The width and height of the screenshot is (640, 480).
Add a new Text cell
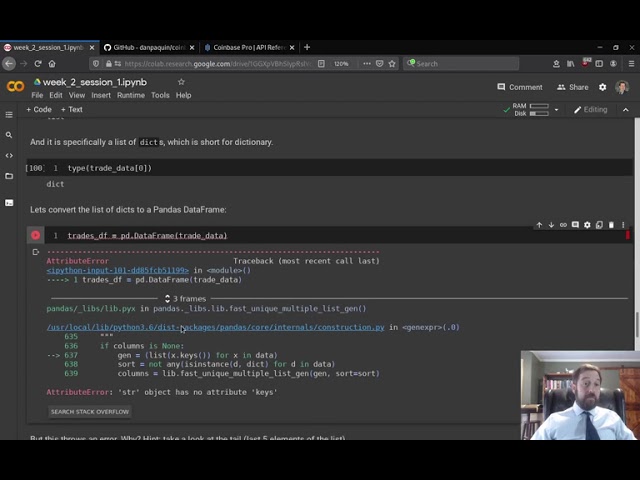pos(71,109)
